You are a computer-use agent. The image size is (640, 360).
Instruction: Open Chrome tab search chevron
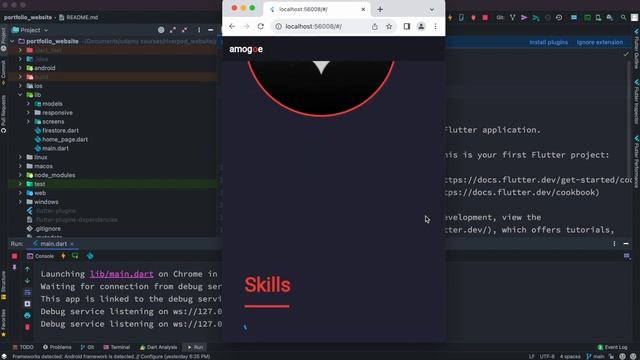[432, 9]
